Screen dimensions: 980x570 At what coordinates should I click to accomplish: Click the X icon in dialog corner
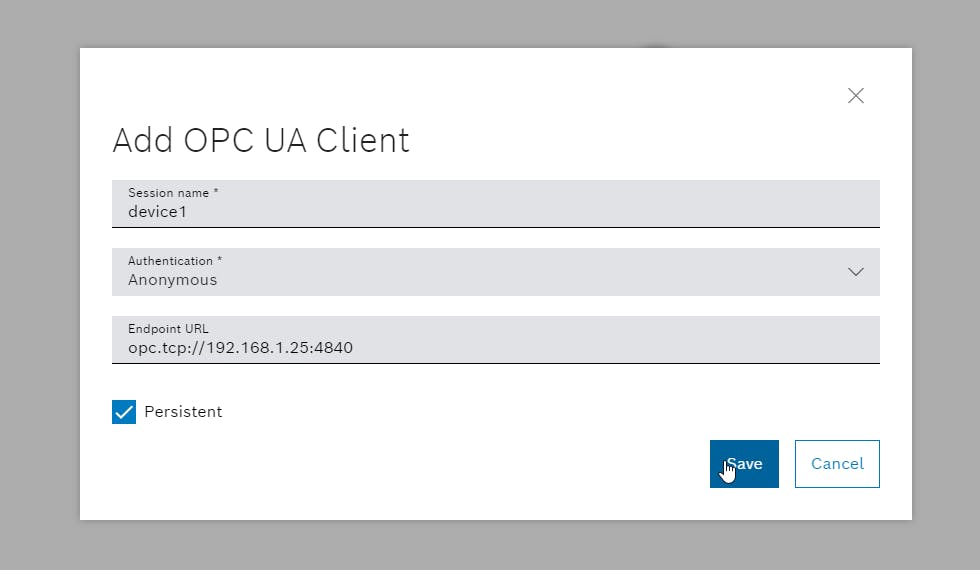coord(856,96)
